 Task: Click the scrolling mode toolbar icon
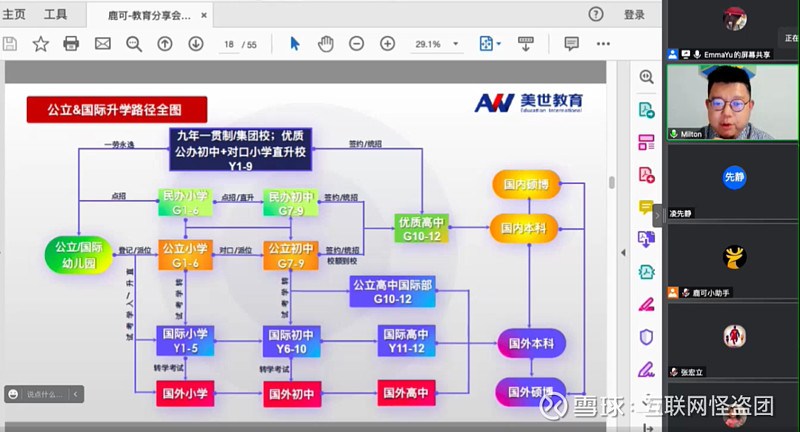tap(526, 44)
